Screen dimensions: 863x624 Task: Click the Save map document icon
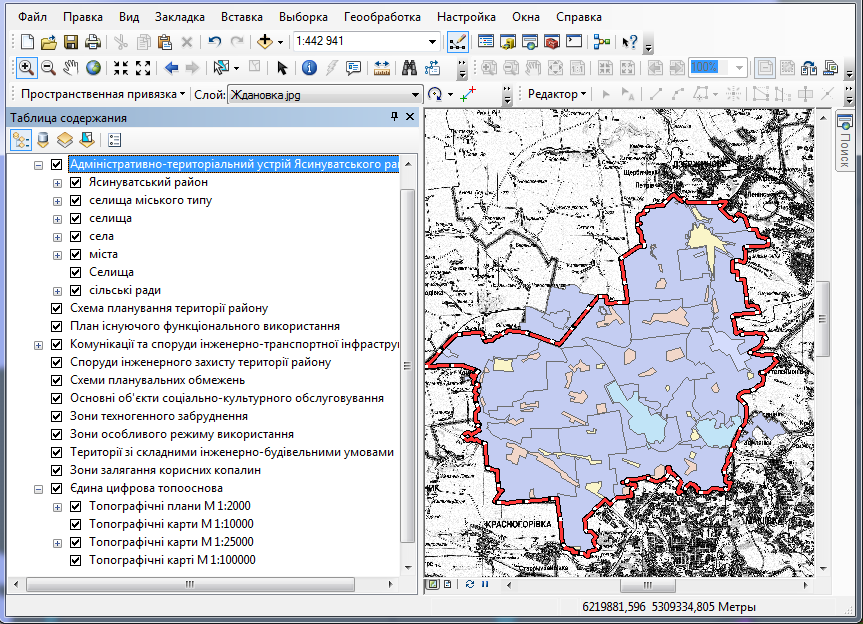pyautogui.click(x=71, y=42)
